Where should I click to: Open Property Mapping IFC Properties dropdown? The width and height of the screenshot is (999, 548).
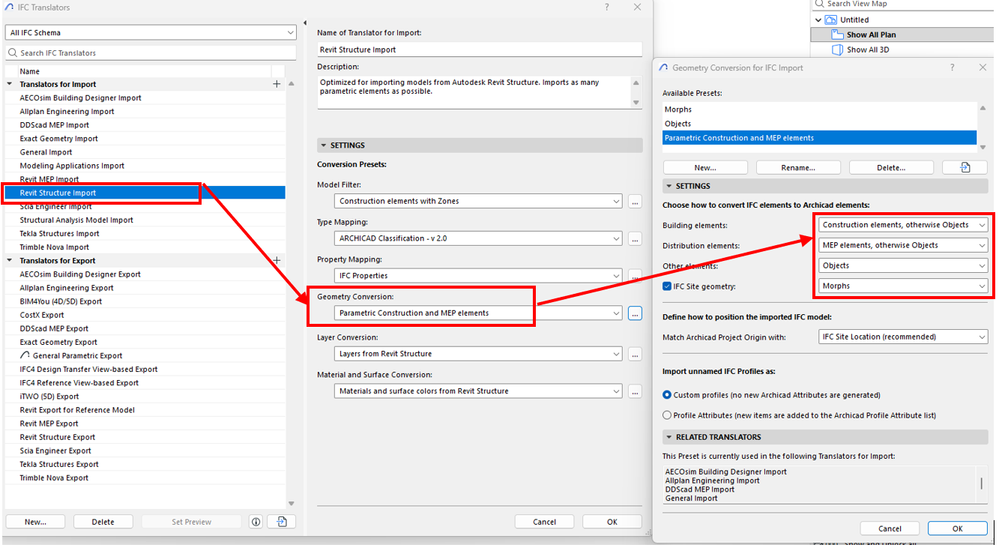coord(478,276)
